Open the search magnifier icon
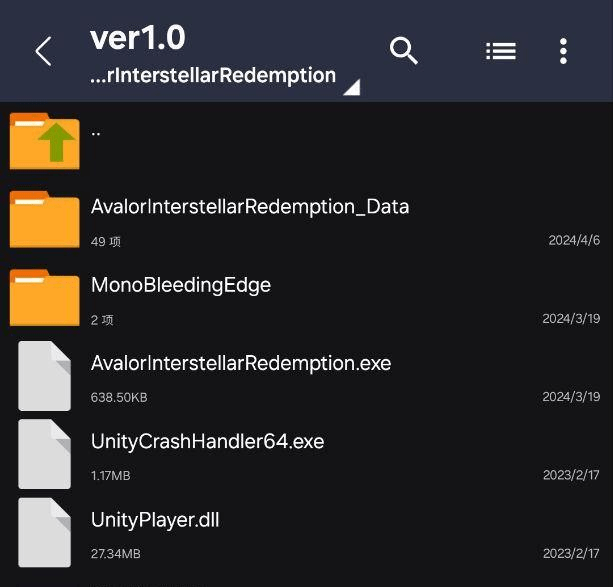This screenshot has width=613, height=587. point(404,50)
